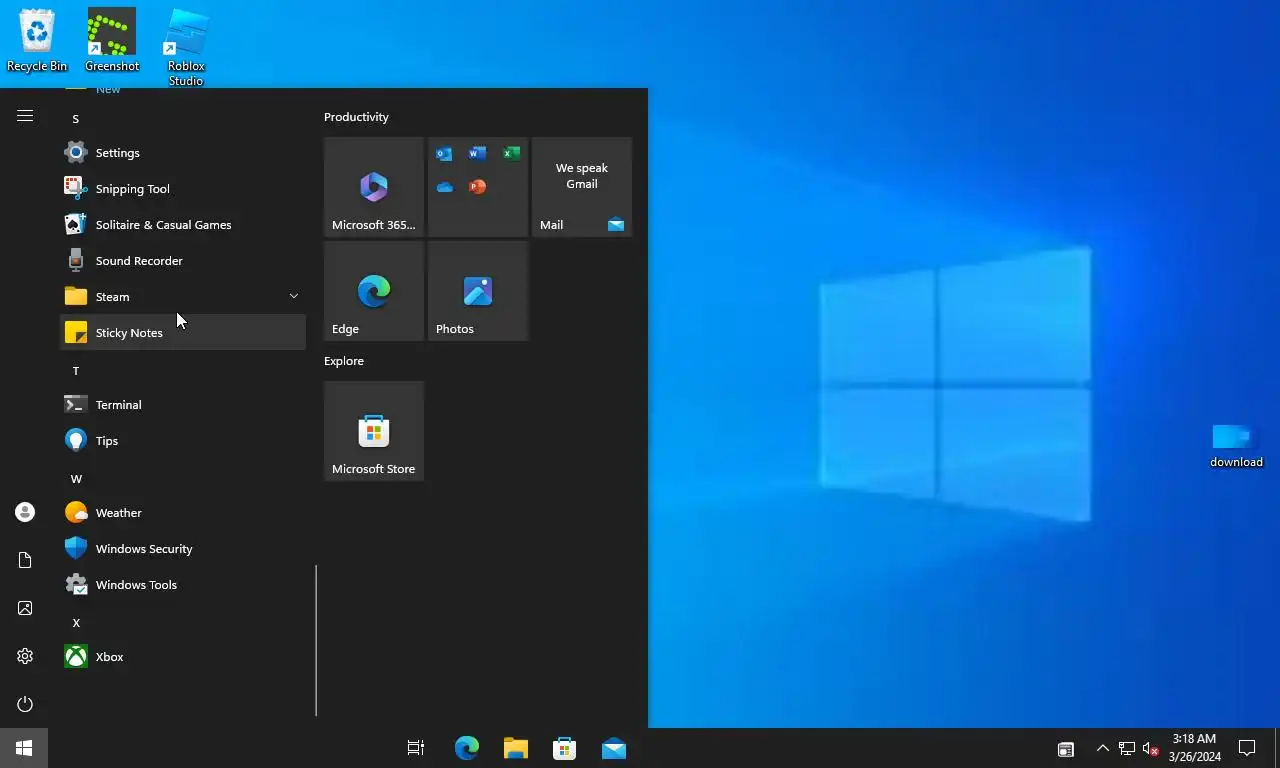Screen dimensions: 1280x768
Task: Expand the Start menu hamburger
Action: [x=25, y=116]
